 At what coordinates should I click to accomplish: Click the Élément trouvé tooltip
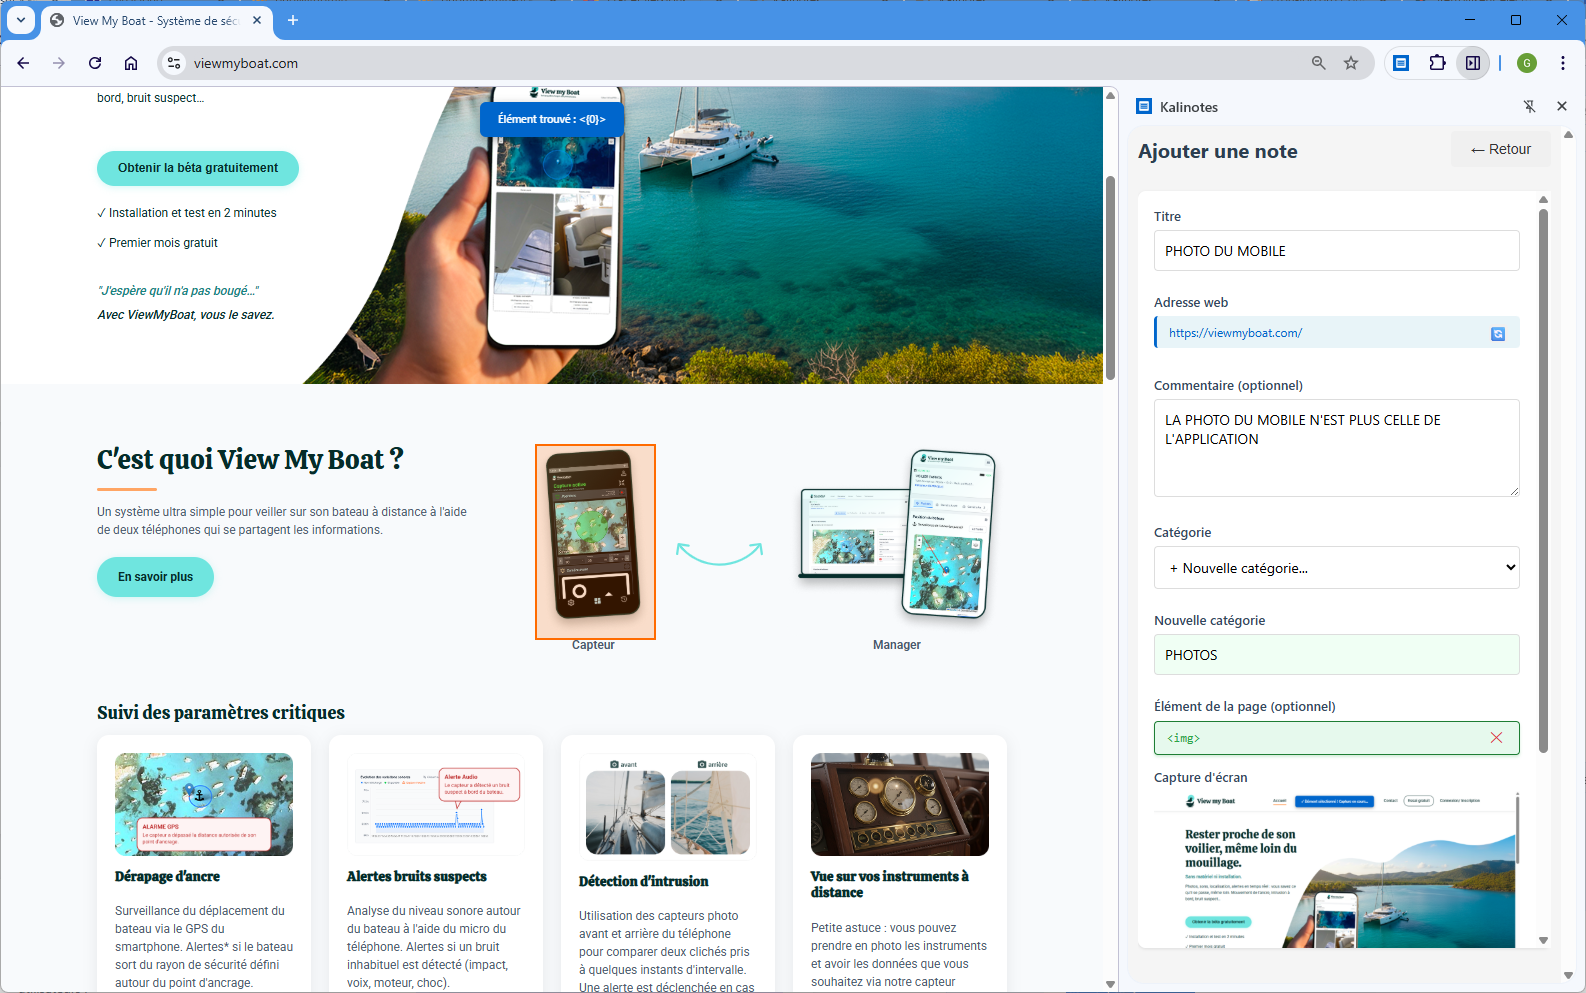pyautogui.click(x=552, y=119)
